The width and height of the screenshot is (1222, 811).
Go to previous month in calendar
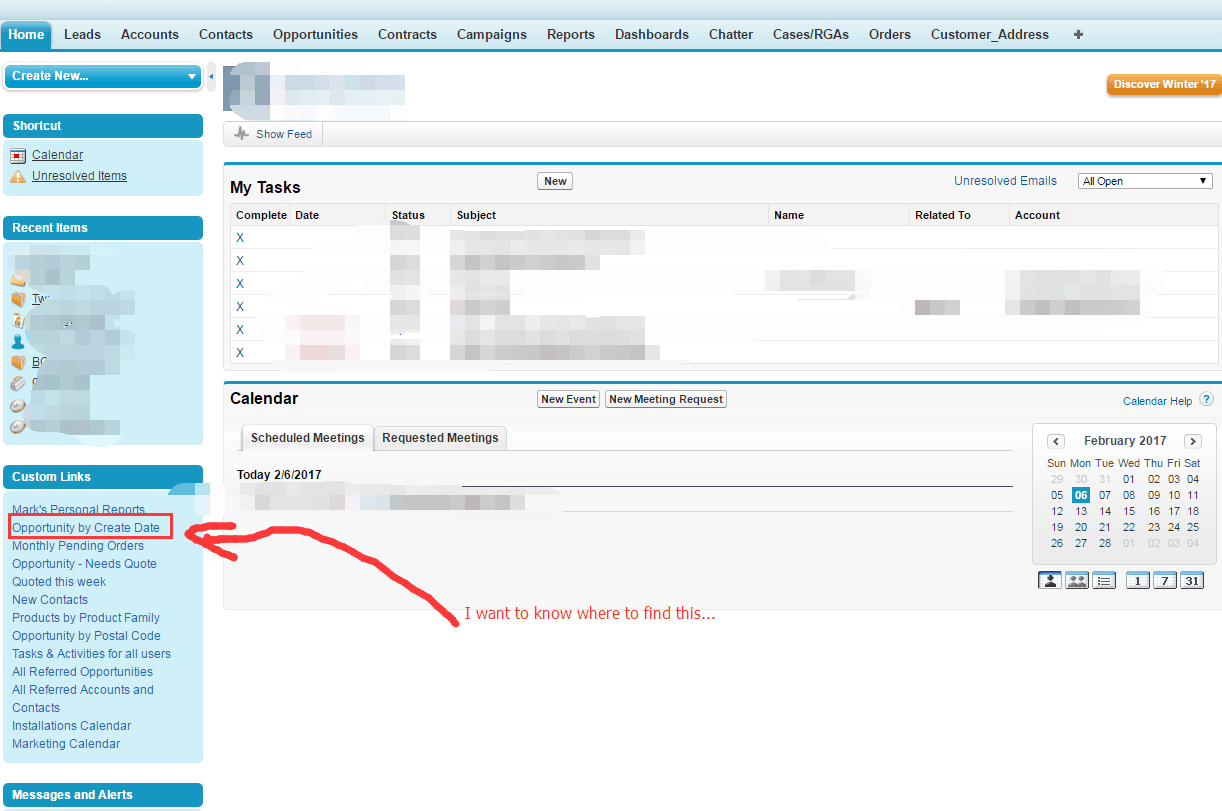point(1056,441)
